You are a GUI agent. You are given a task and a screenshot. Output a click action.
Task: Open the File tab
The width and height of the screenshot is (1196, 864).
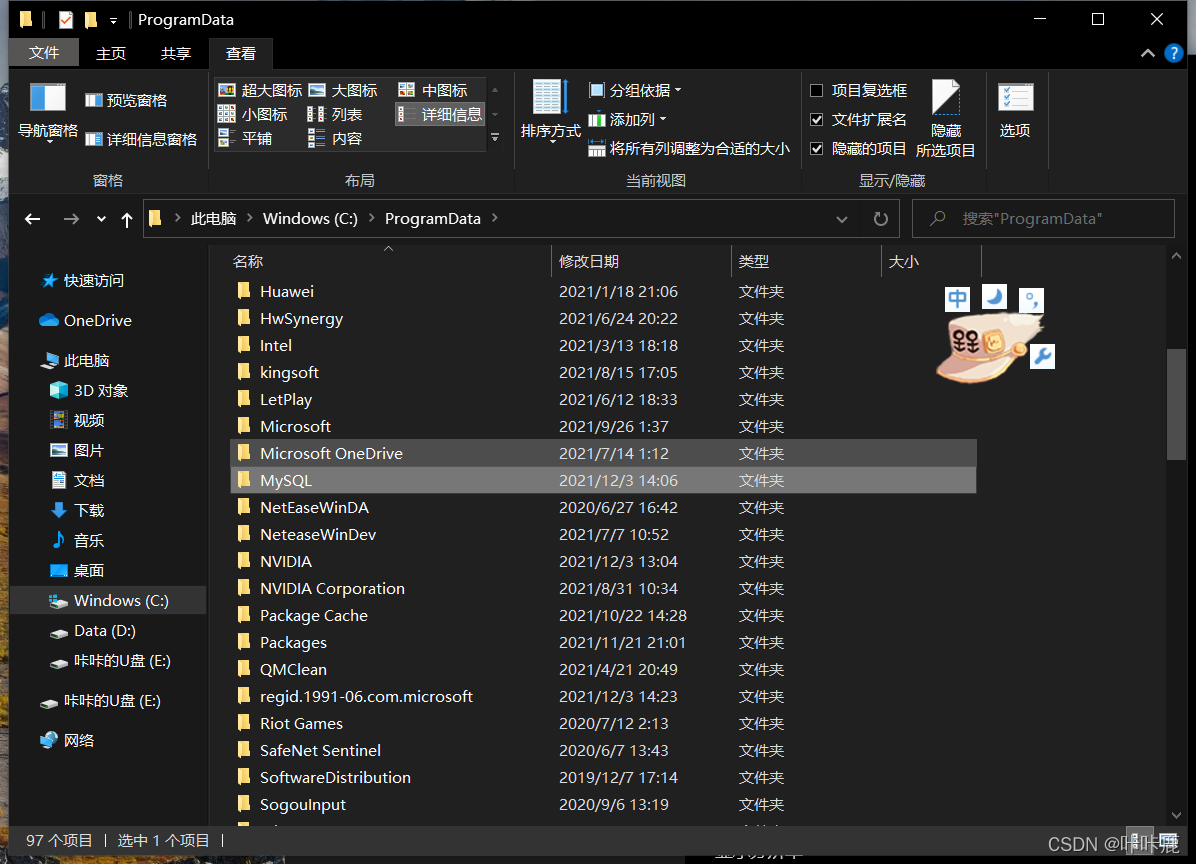(43, 53)
